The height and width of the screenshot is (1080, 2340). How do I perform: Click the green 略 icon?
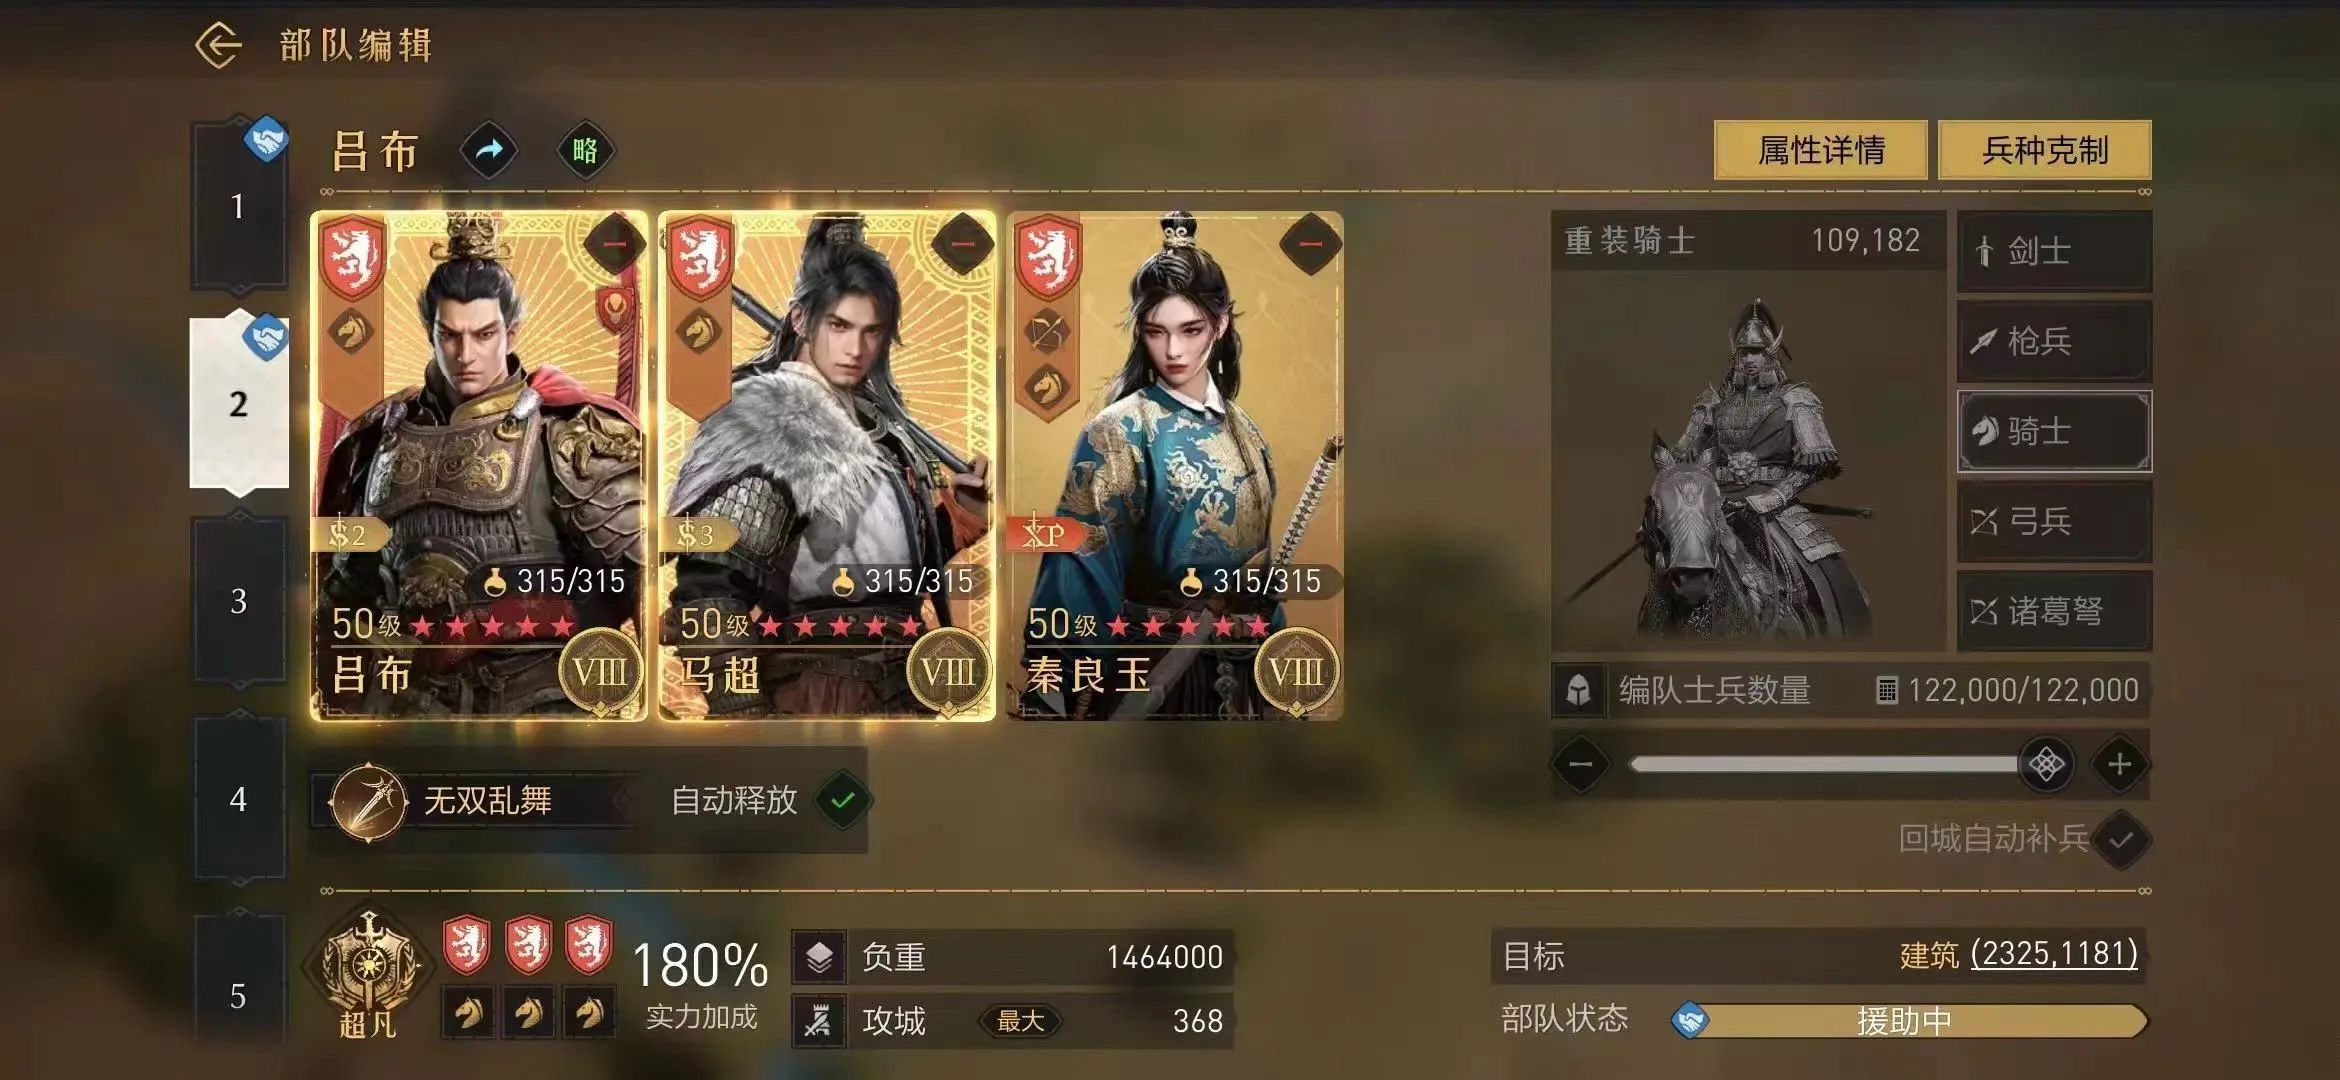click(585, 151)
